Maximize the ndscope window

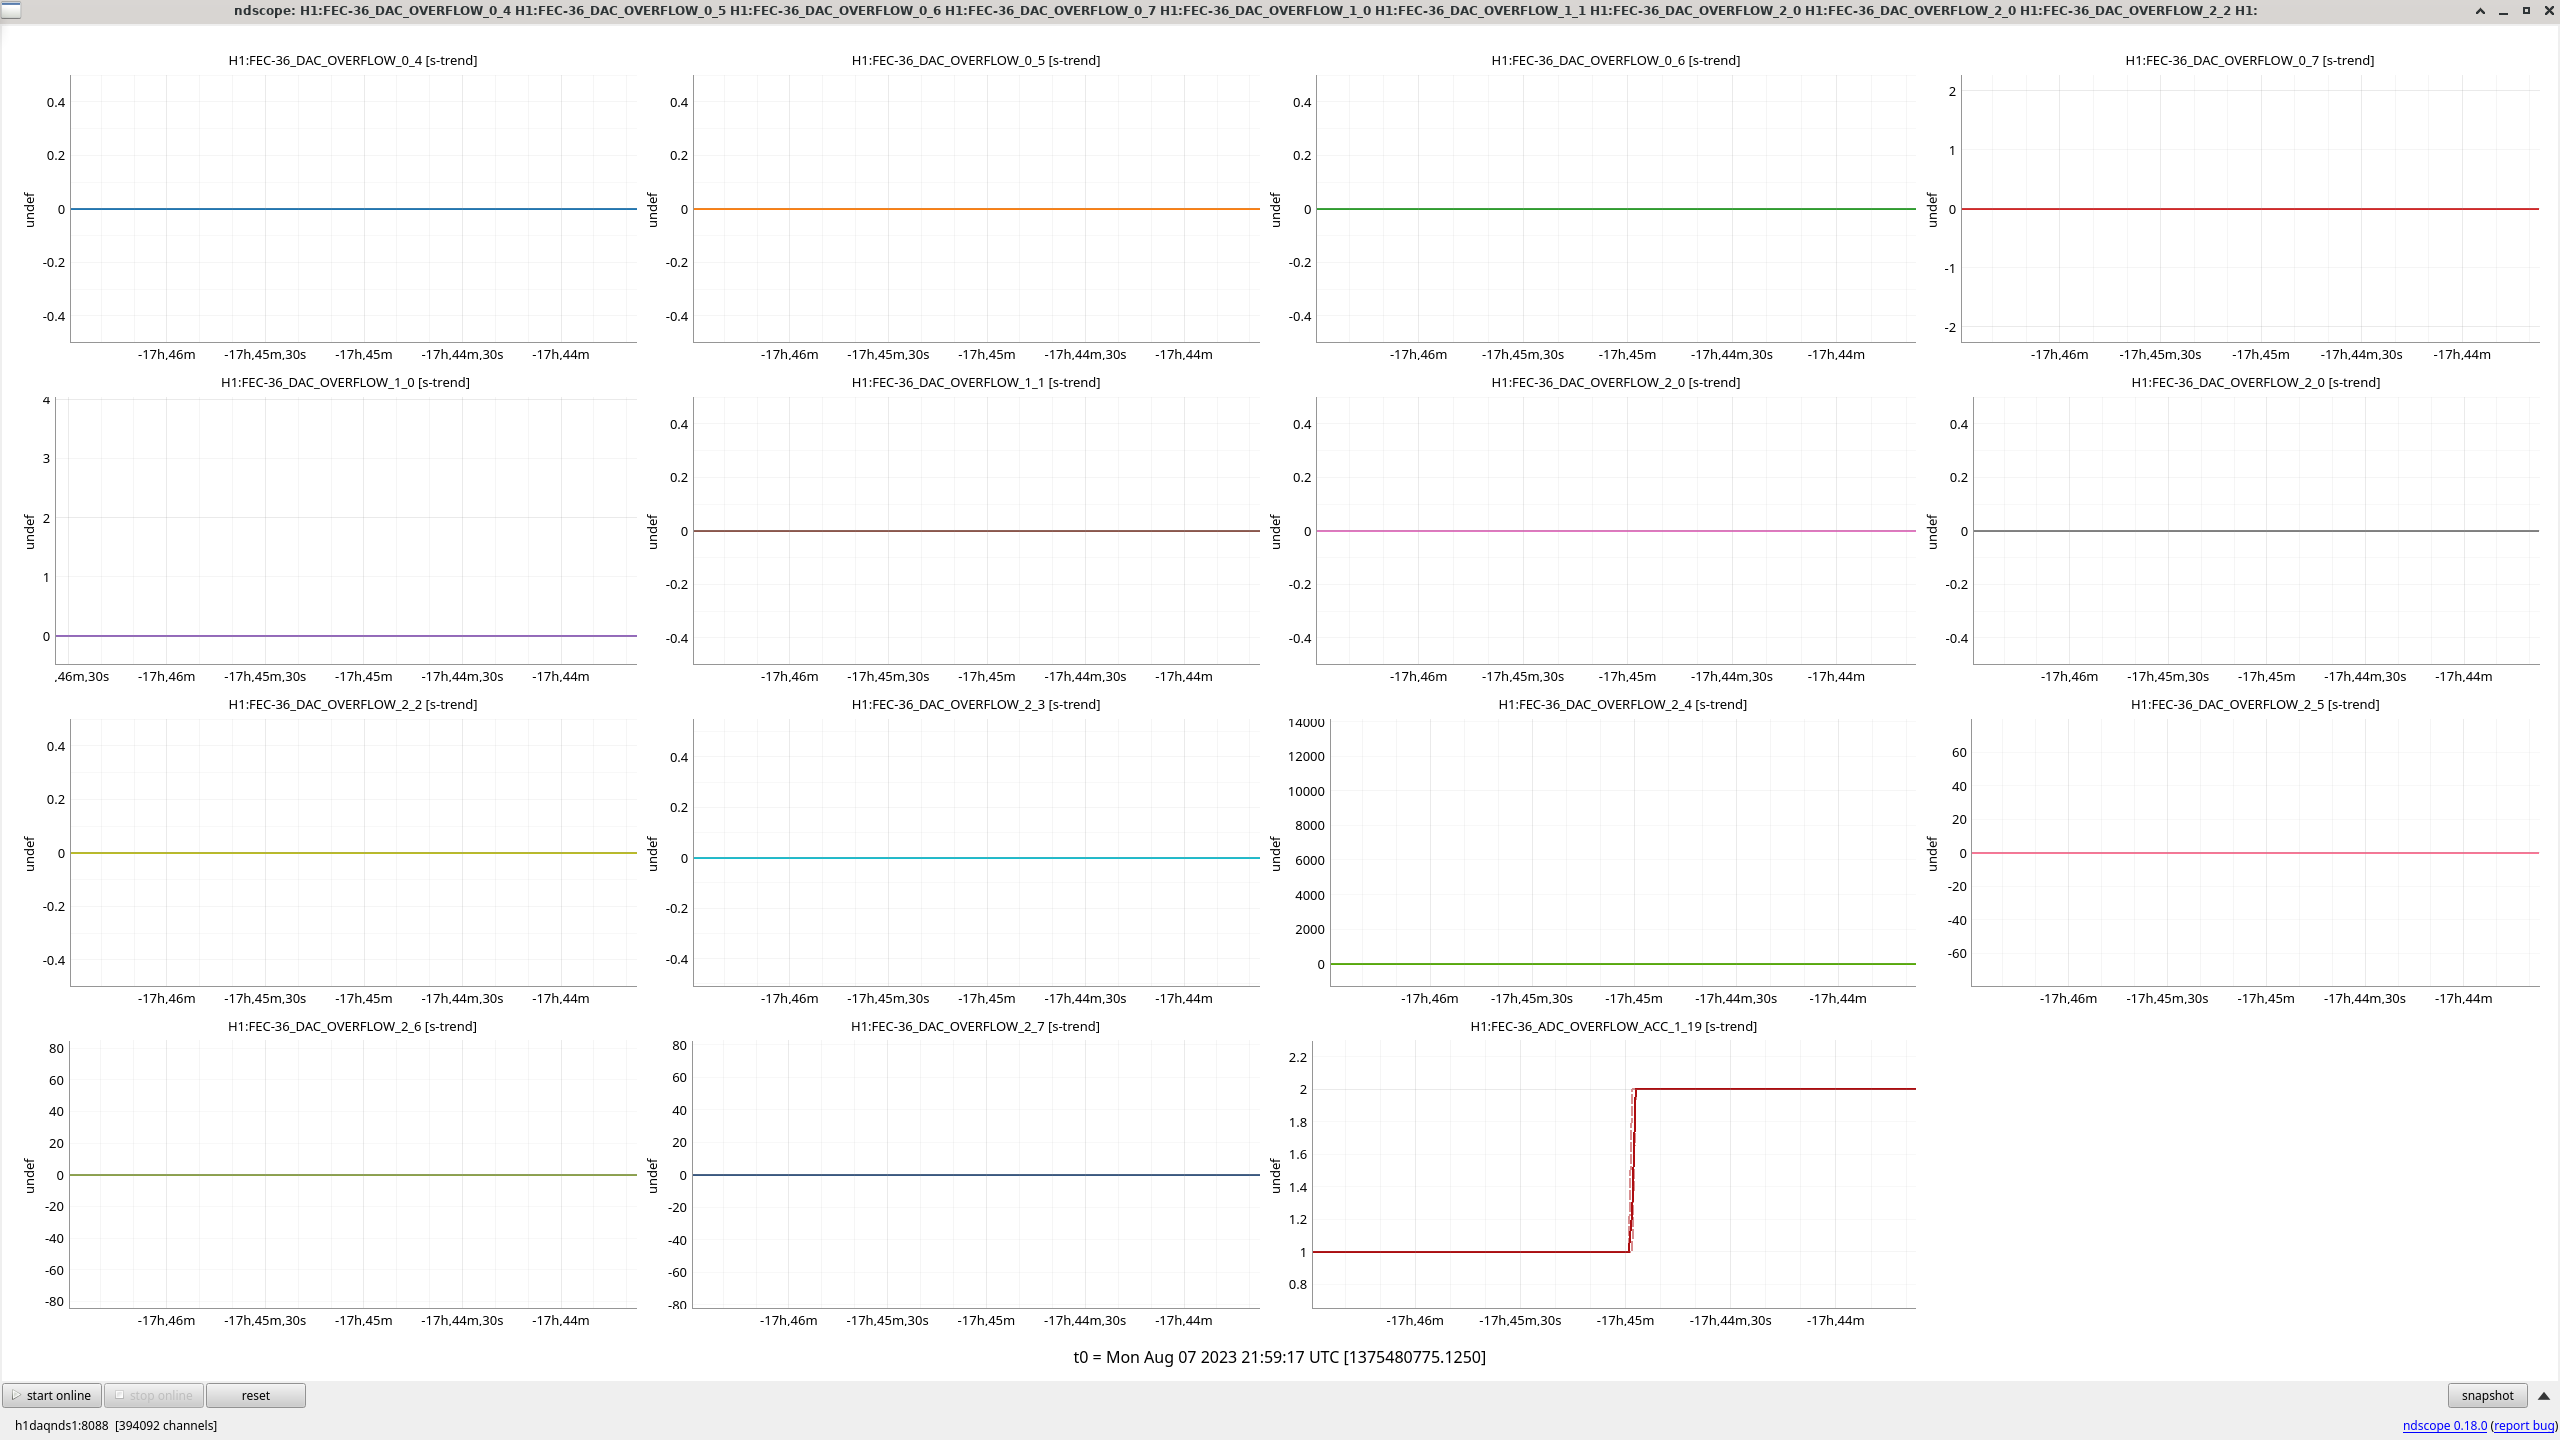pos(2526,11)
